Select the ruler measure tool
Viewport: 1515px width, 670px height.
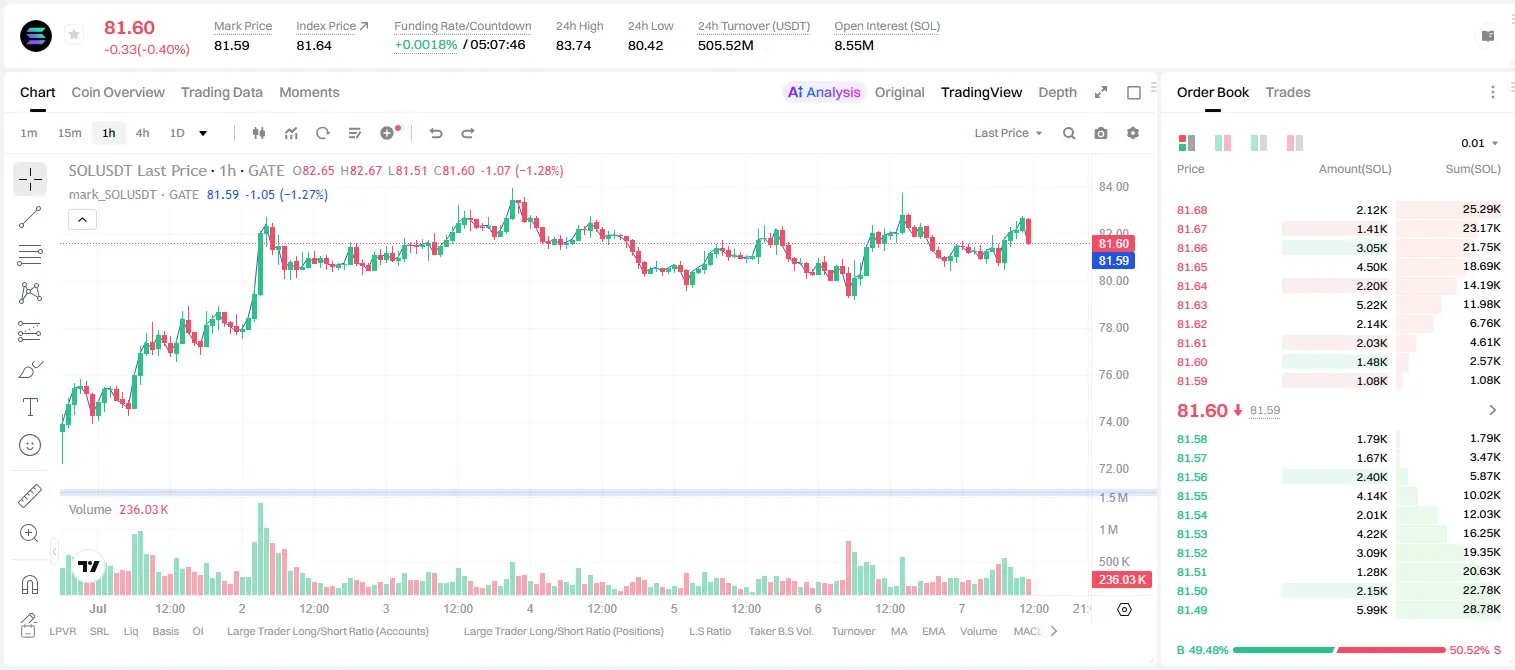(30, 496)
